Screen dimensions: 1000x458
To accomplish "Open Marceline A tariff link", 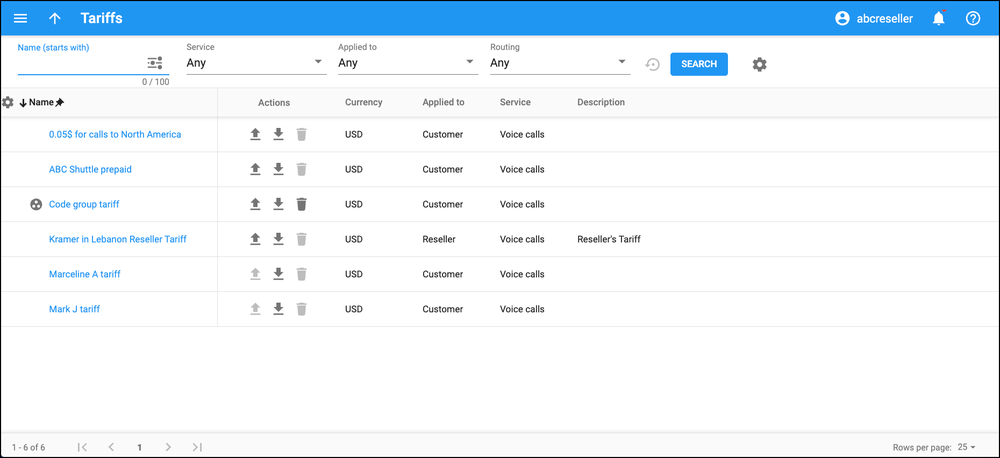I will coord(85,274).
